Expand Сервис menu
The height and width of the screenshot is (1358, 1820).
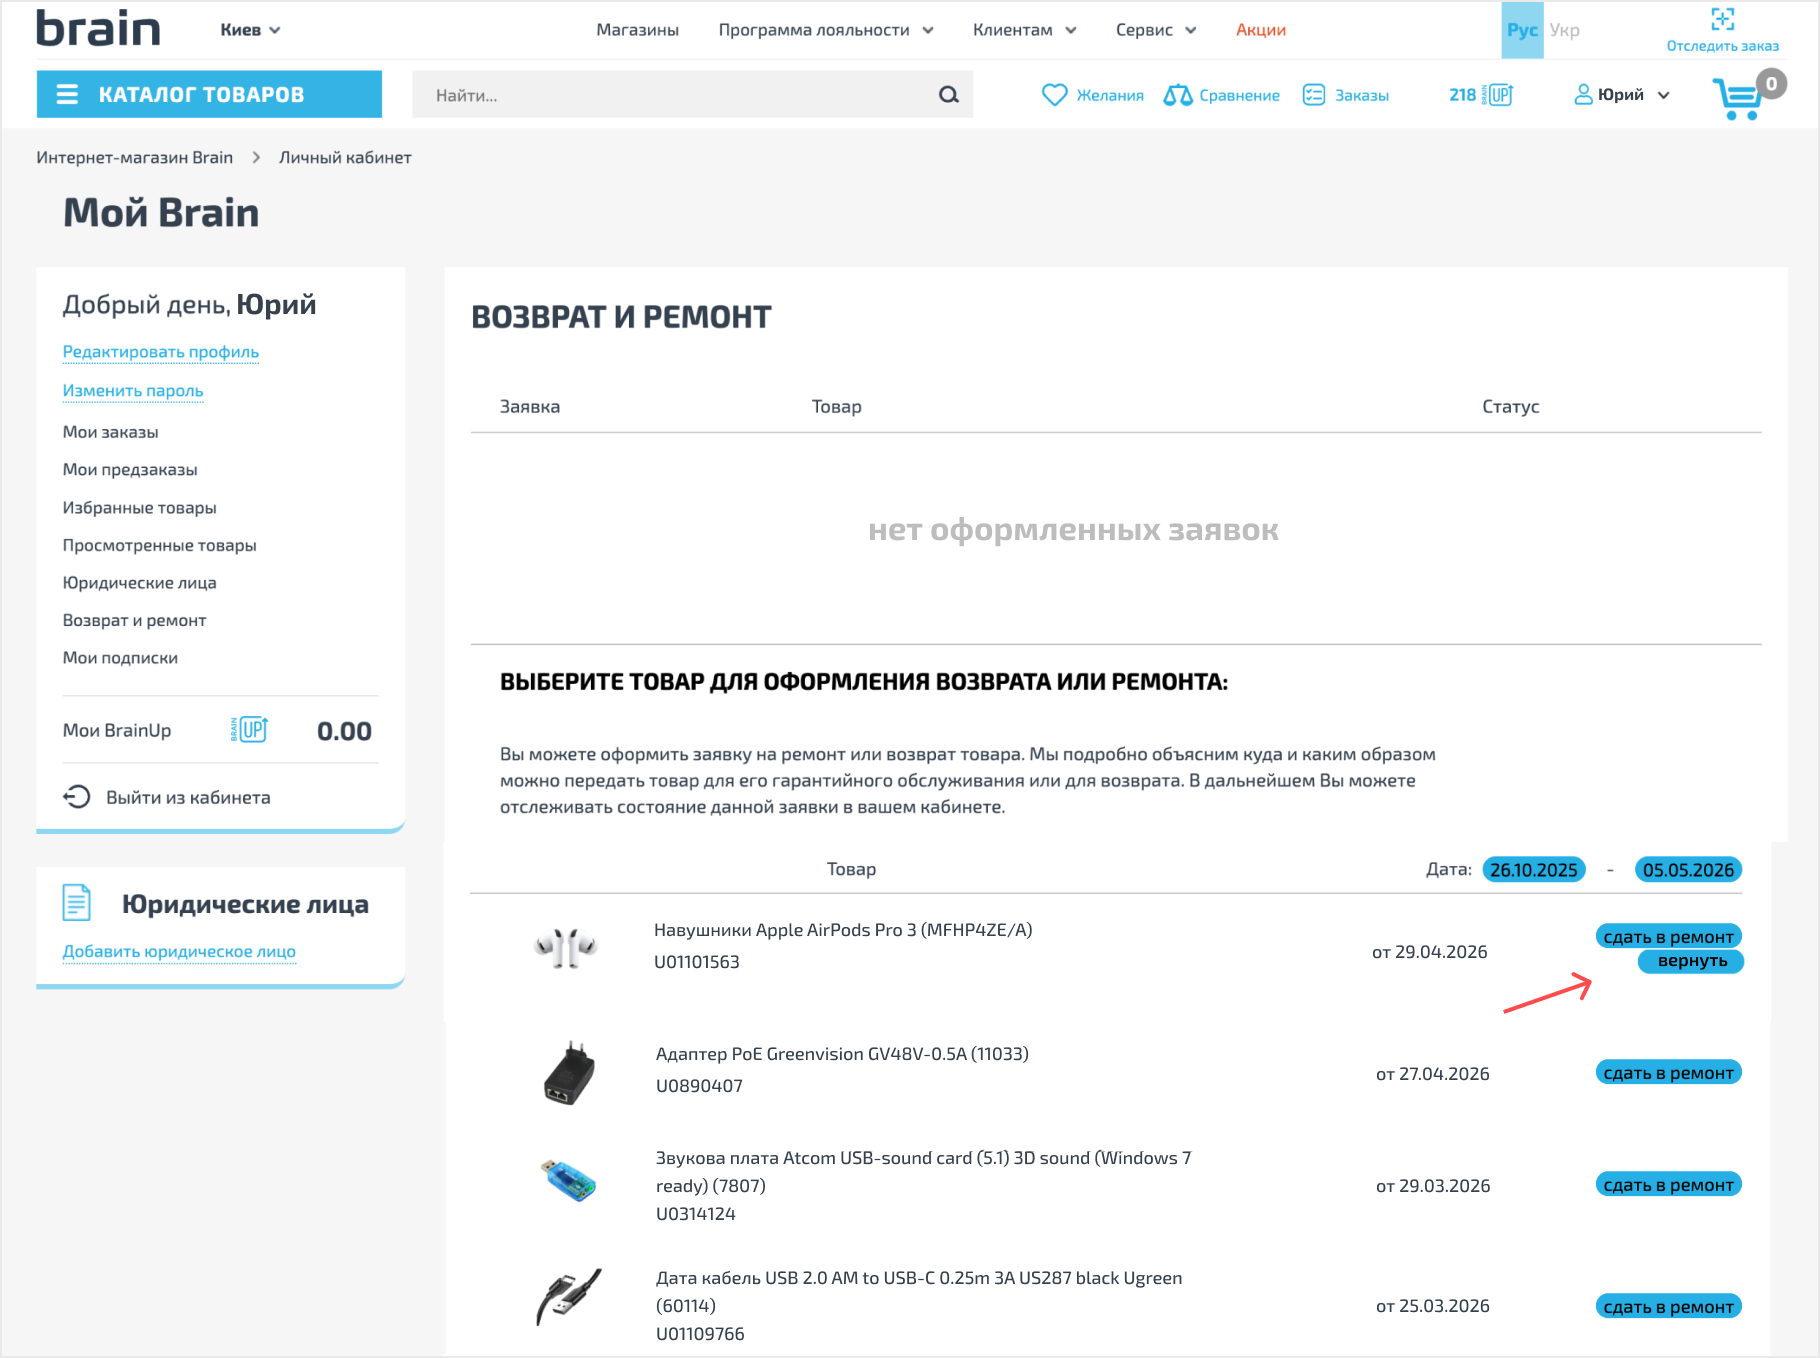1156,30
